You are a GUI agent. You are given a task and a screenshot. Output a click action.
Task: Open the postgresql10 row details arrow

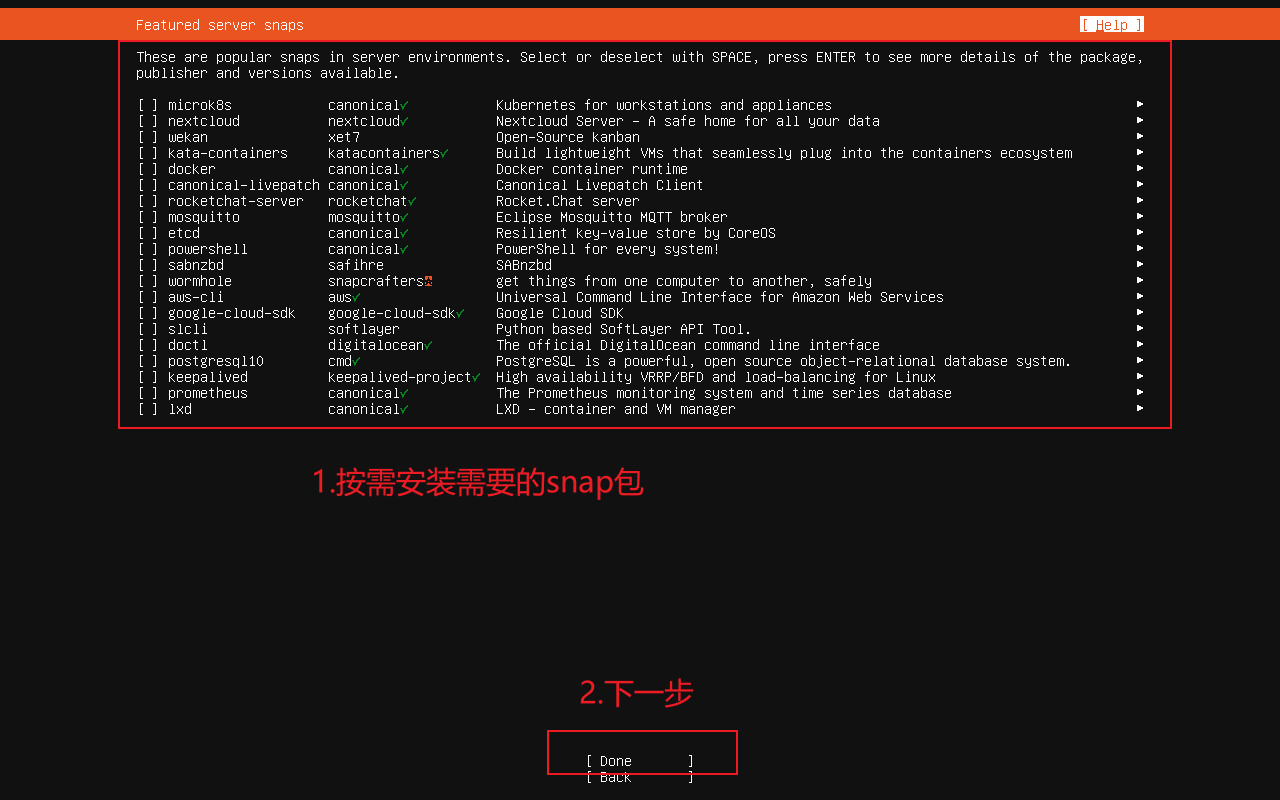tap(1140, 360)
